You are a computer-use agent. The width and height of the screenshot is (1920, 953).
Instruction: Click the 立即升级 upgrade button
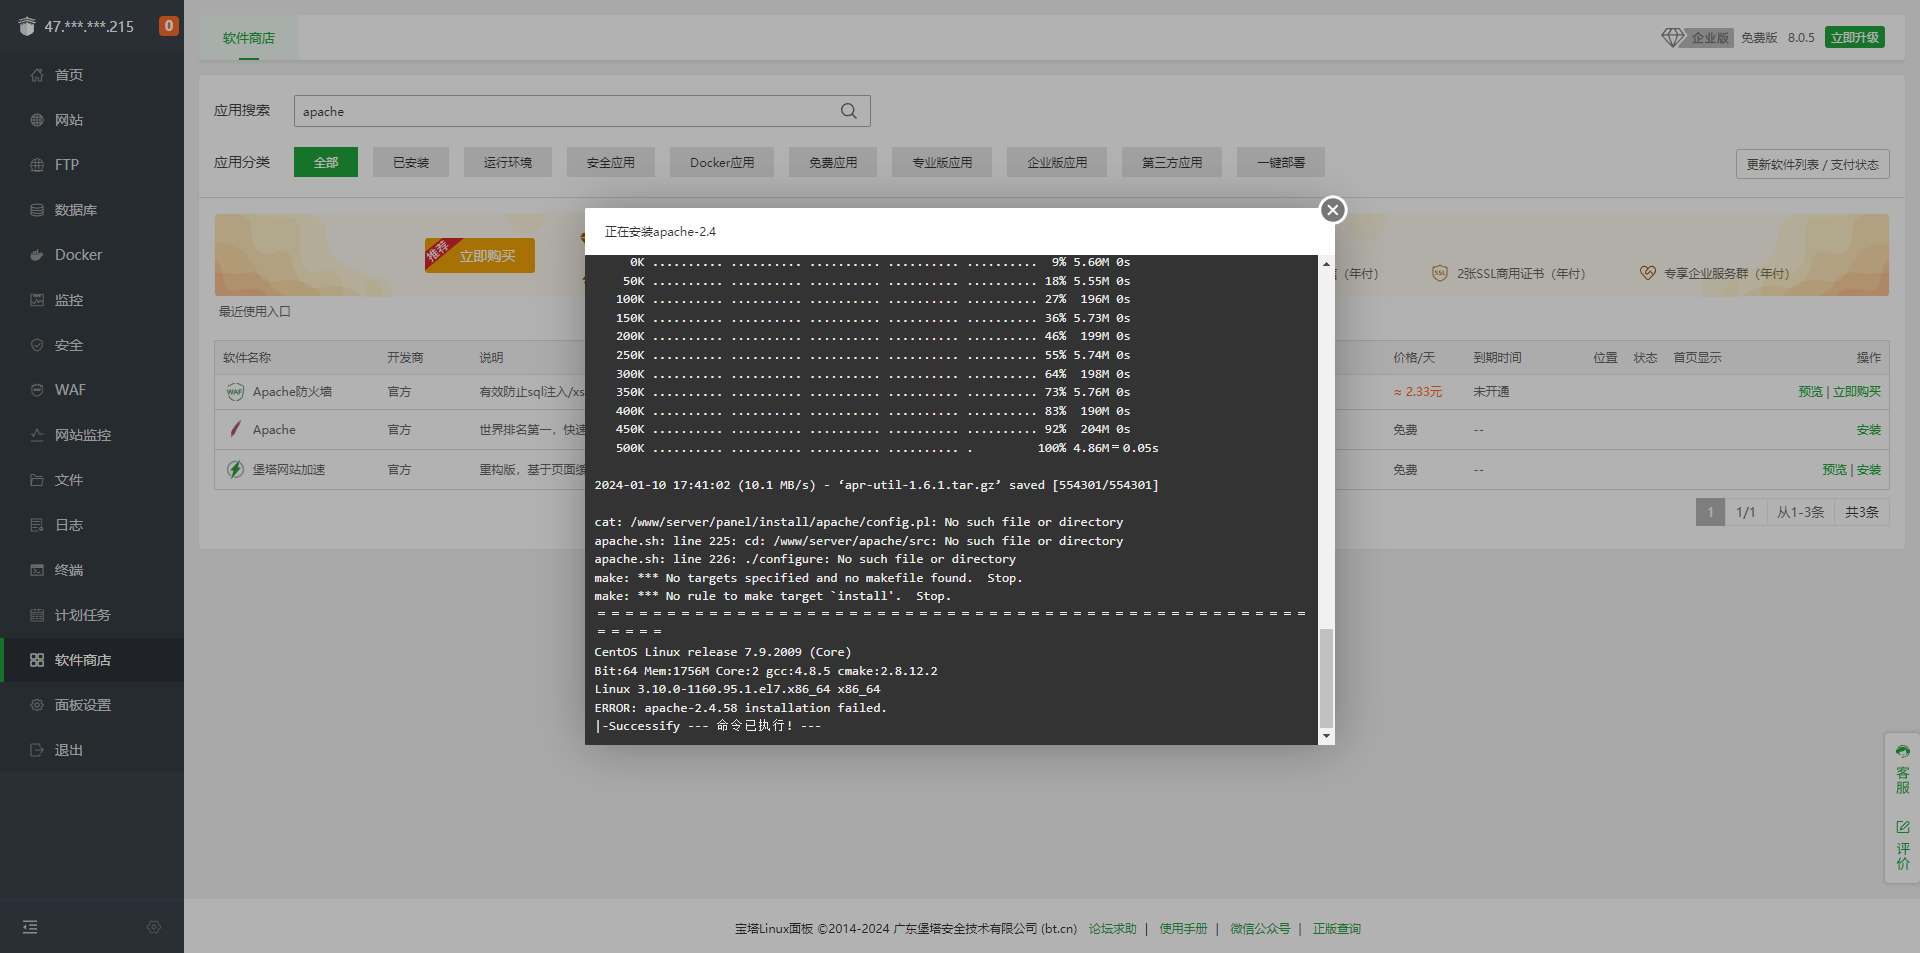click(1855, 37)
